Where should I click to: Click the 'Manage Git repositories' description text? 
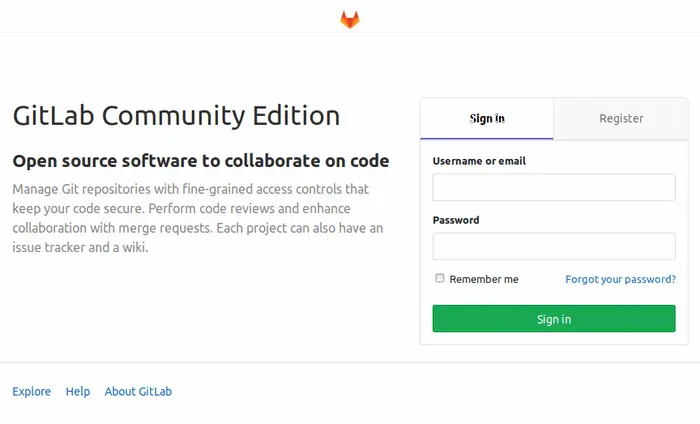90,188
